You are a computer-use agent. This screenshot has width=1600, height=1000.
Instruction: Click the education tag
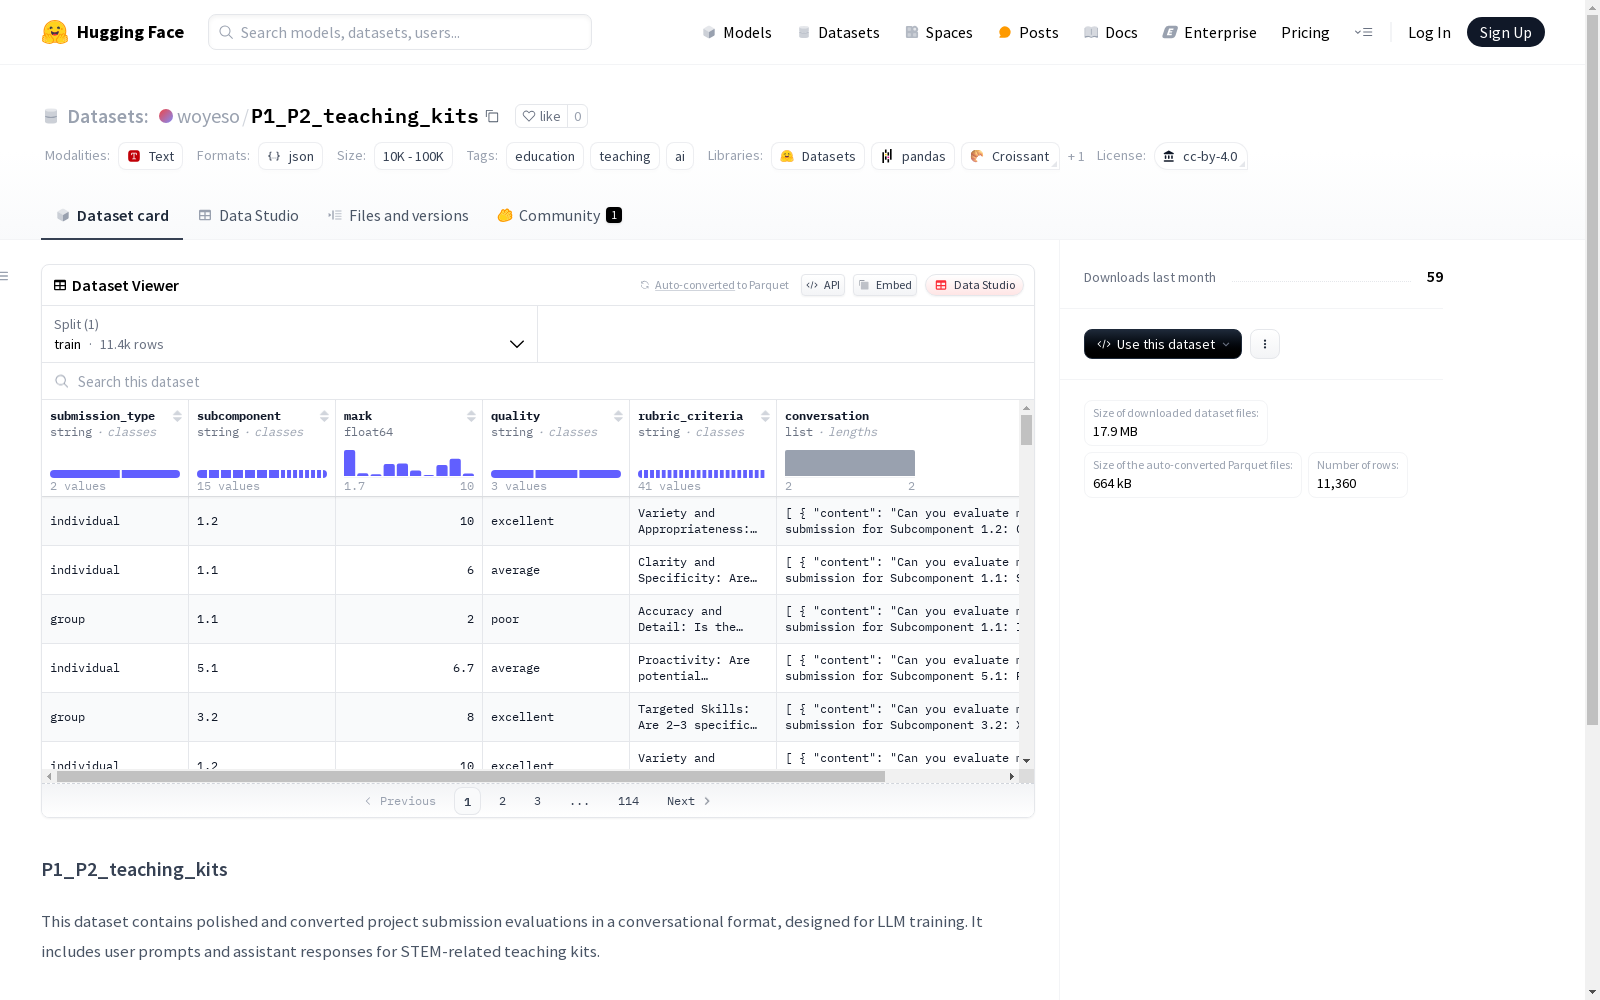pyautogui.click(x=545, y=156)
